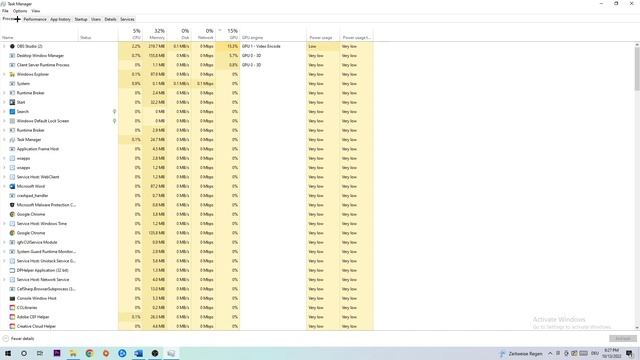Switch to the Performance tab
The width and height of the screenshot is (640, 360).
[35, 19]
